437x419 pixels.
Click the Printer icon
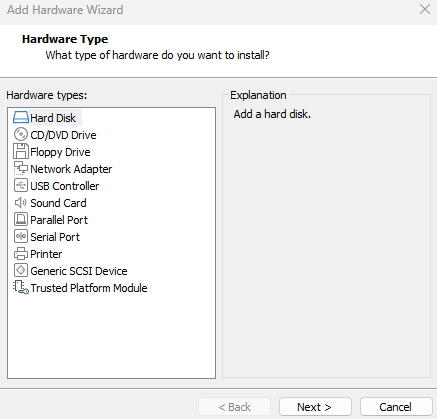click(21, 254)
